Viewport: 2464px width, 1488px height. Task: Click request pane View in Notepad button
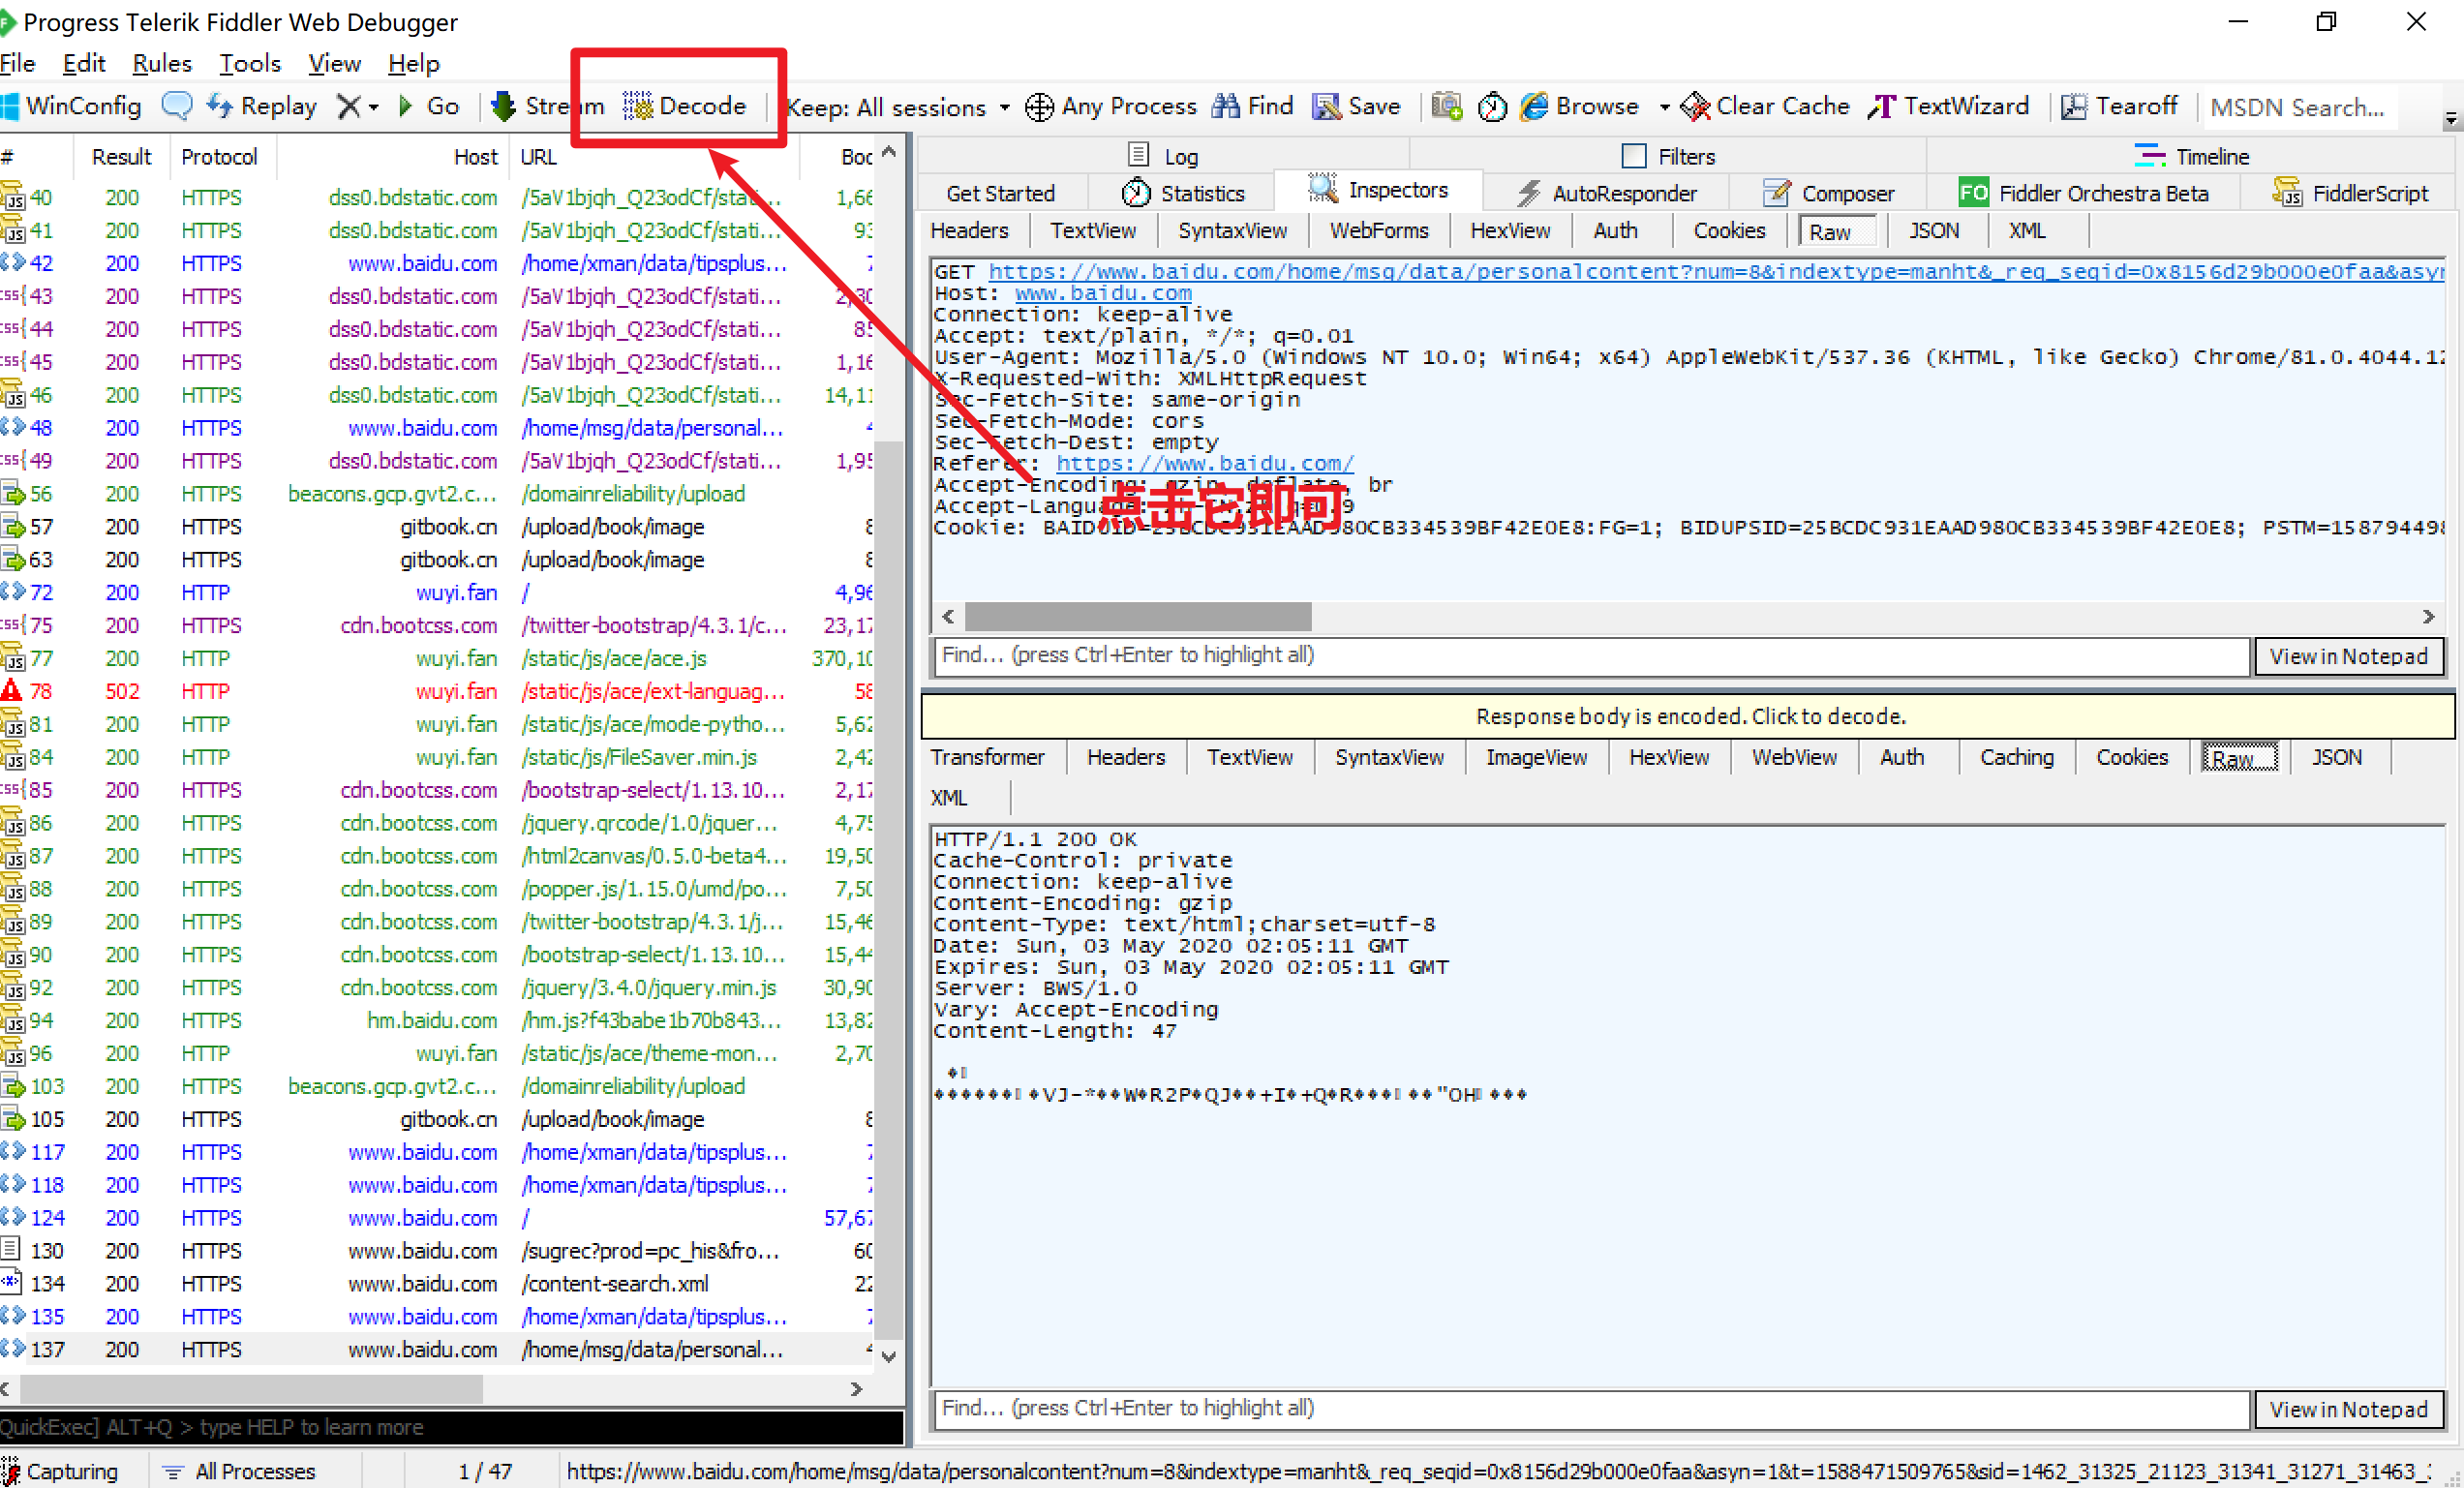coord(2347,656)
